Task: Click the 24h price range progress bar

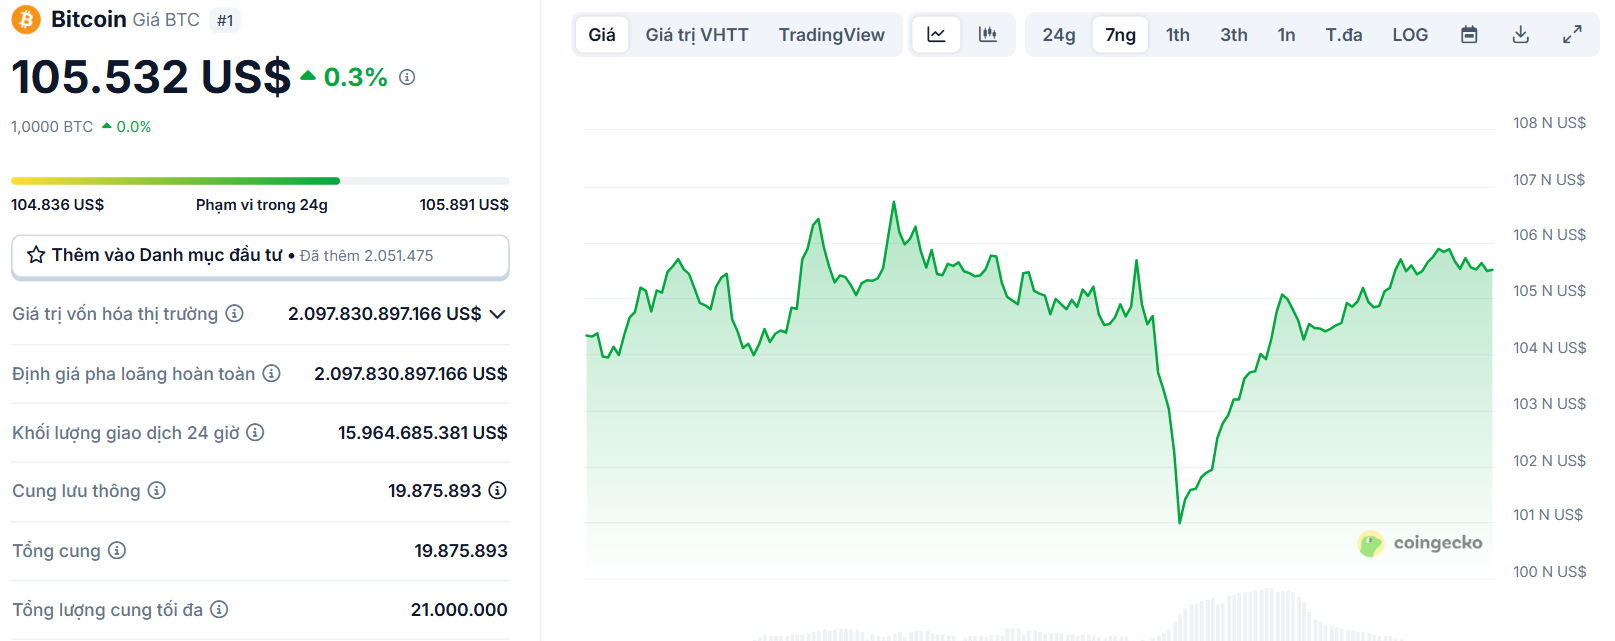Action: pyautogui.click(x=260, y=181)
